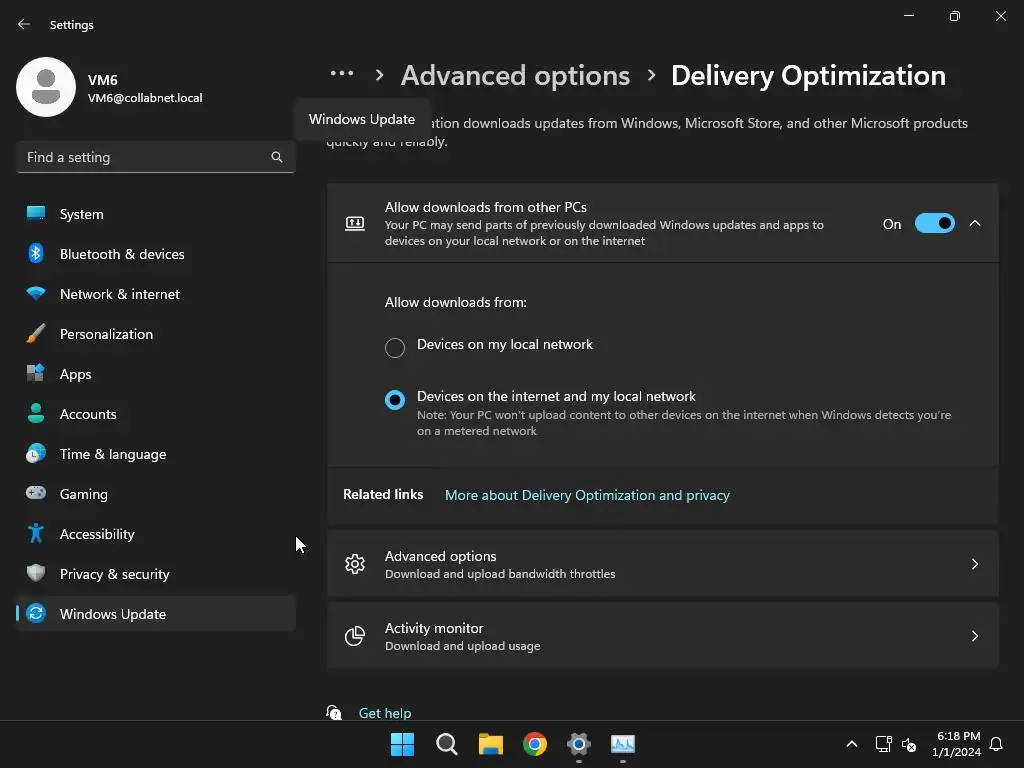Select Devices on the internet and my local network
Viewport: 1024px width, 768px height.
point(394,400)
